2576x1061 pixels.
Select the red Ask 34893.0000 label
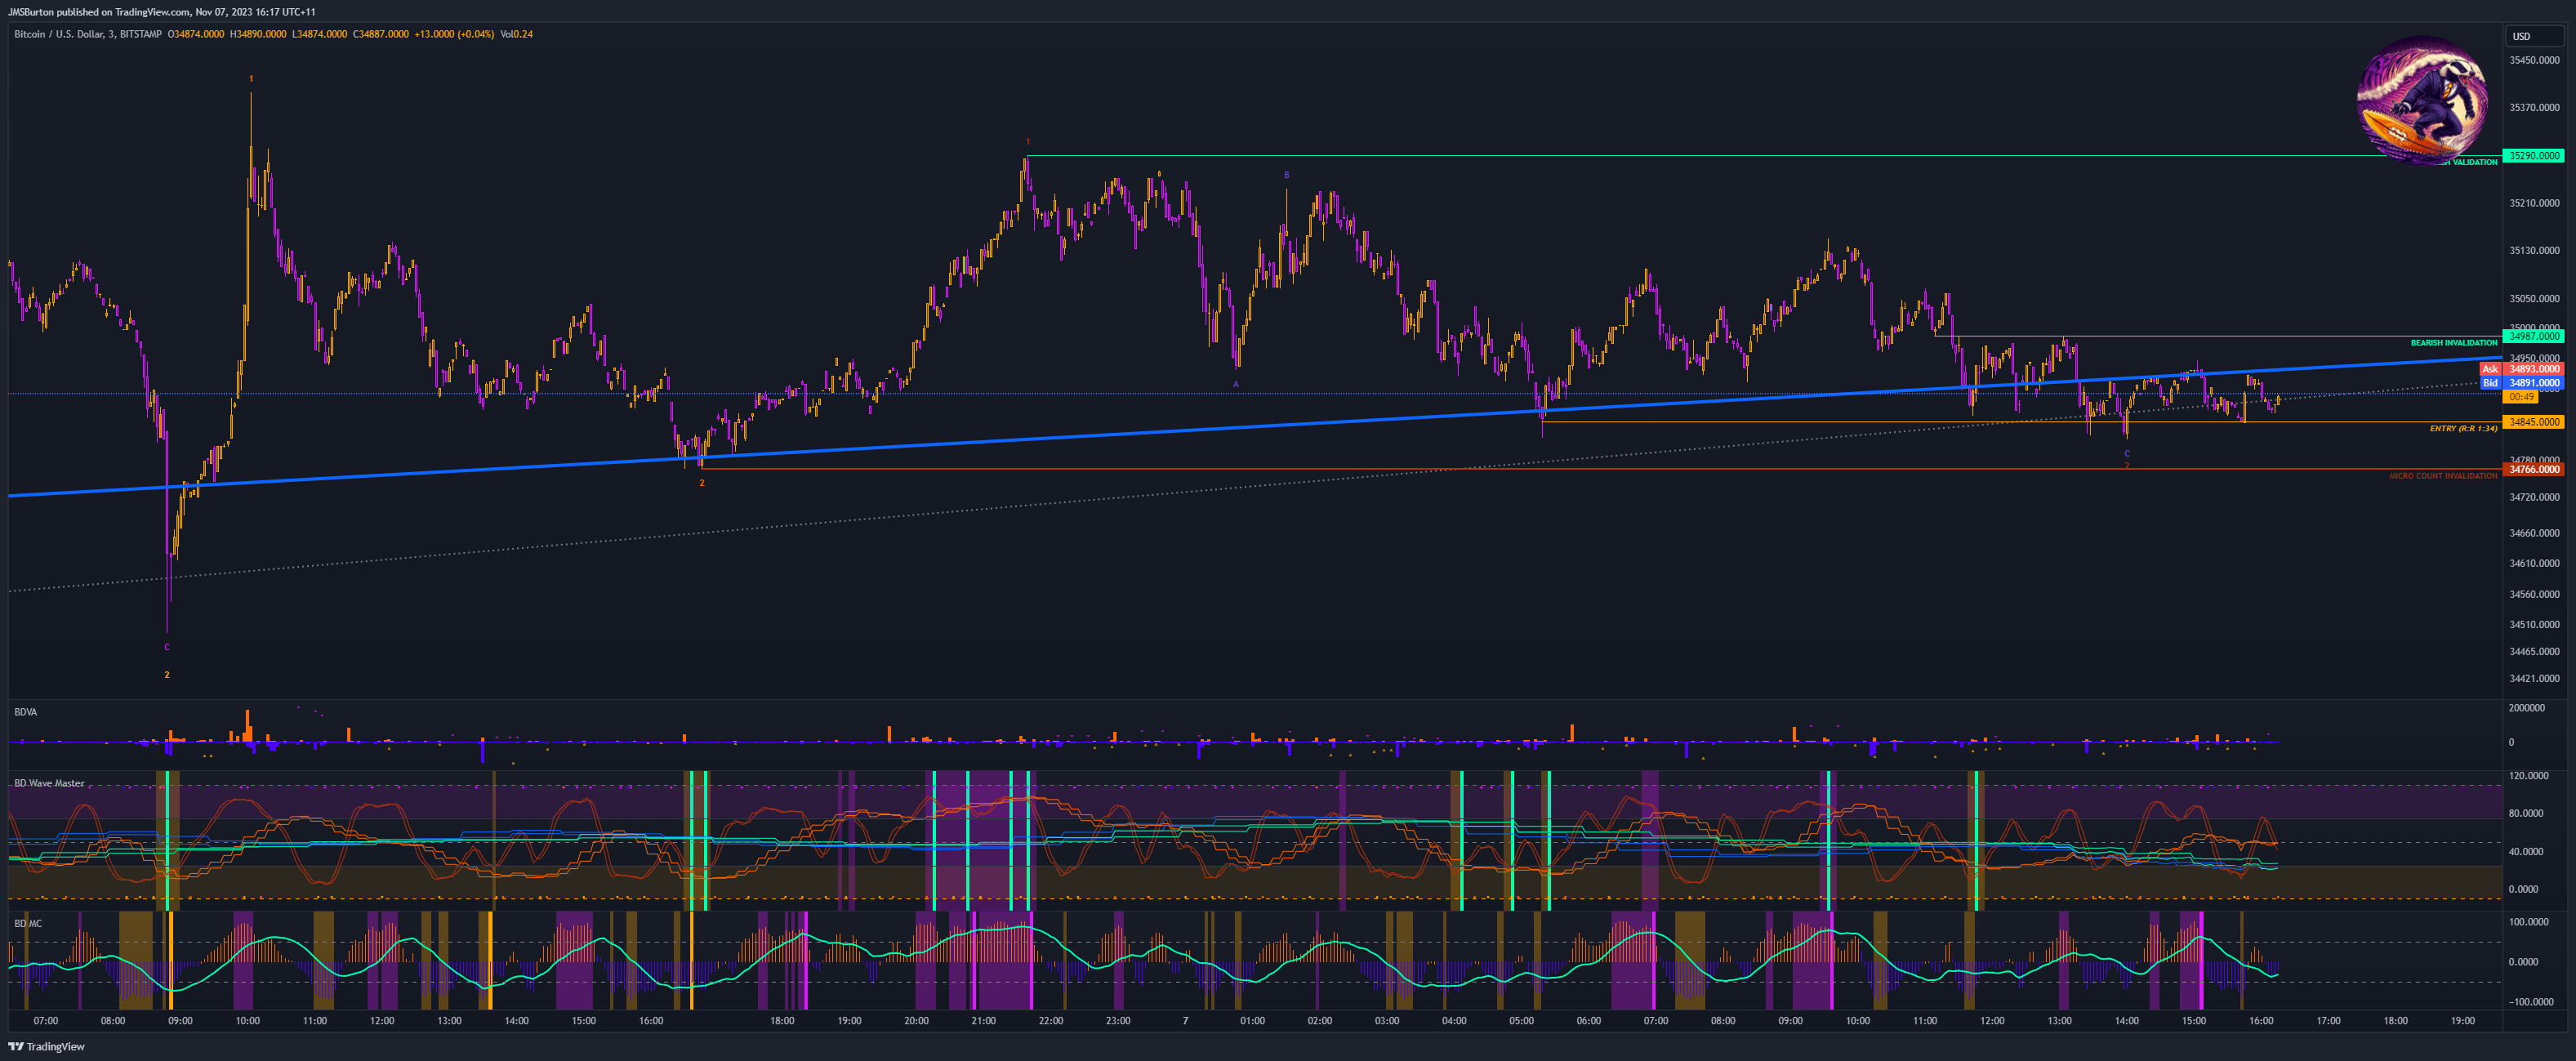click(x=2522, y=369)
